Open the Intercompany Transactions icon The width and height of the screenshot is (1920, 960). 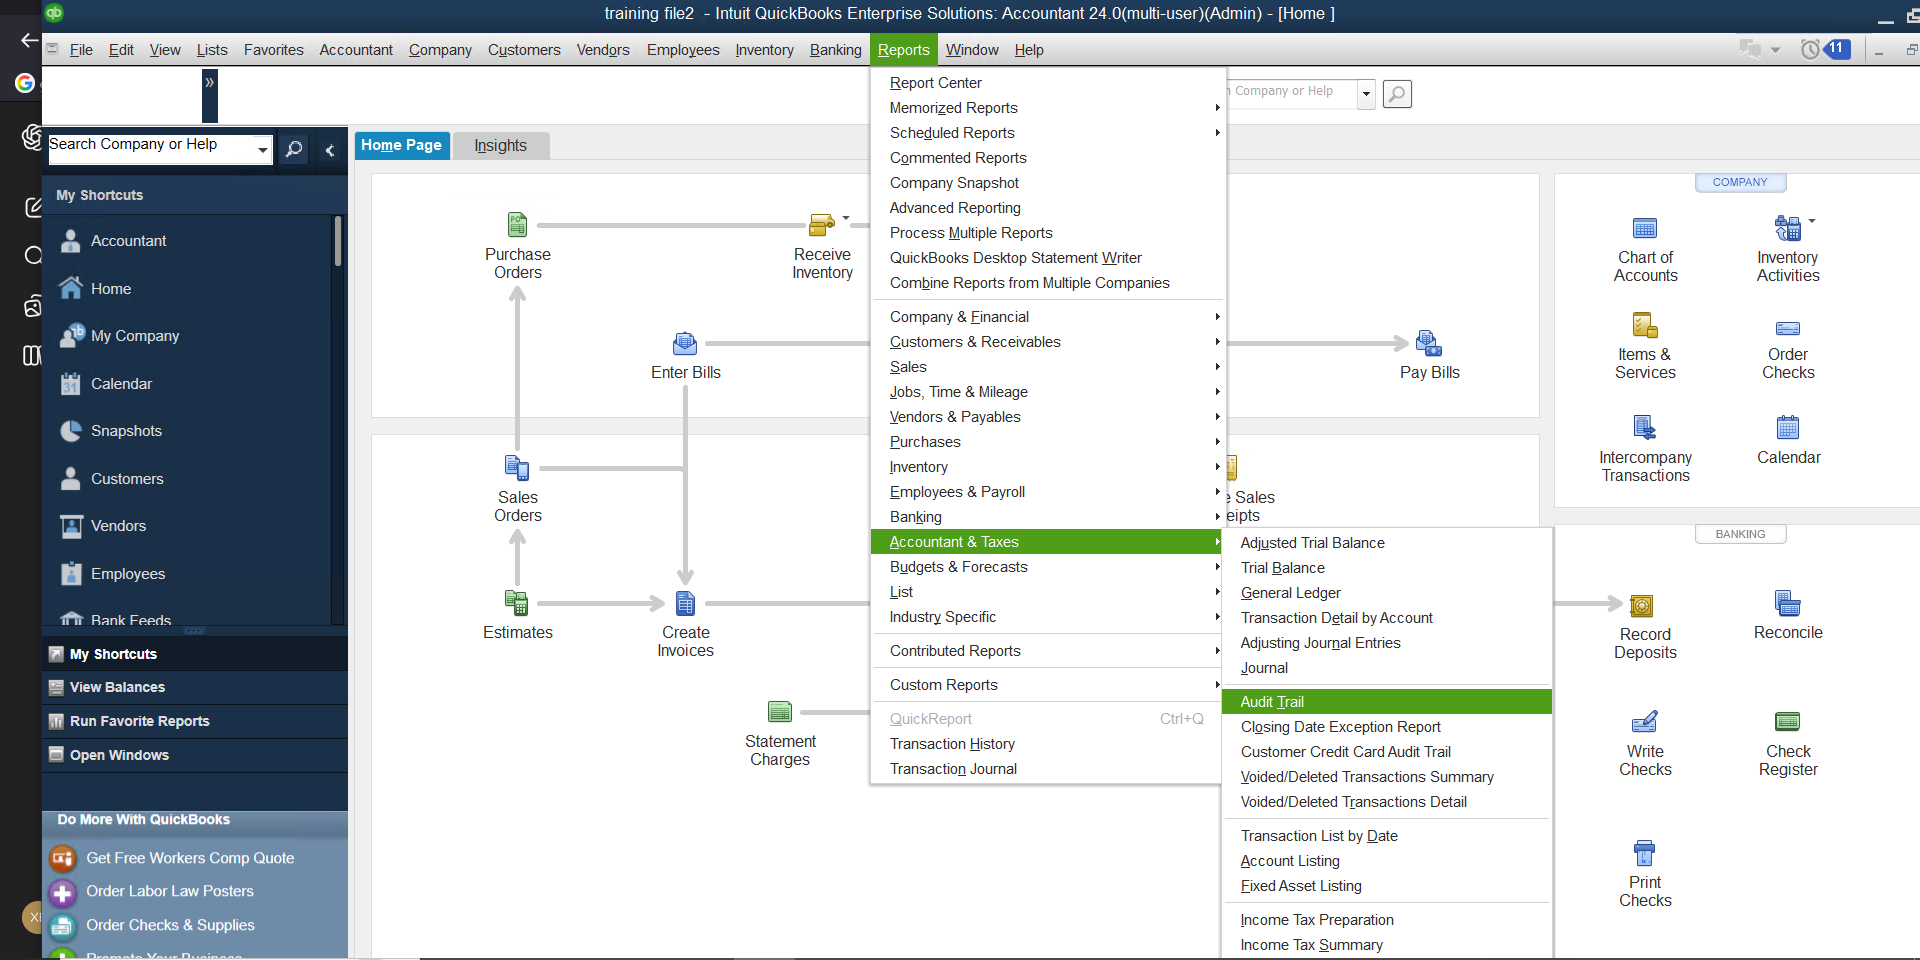pos(1645,428)
